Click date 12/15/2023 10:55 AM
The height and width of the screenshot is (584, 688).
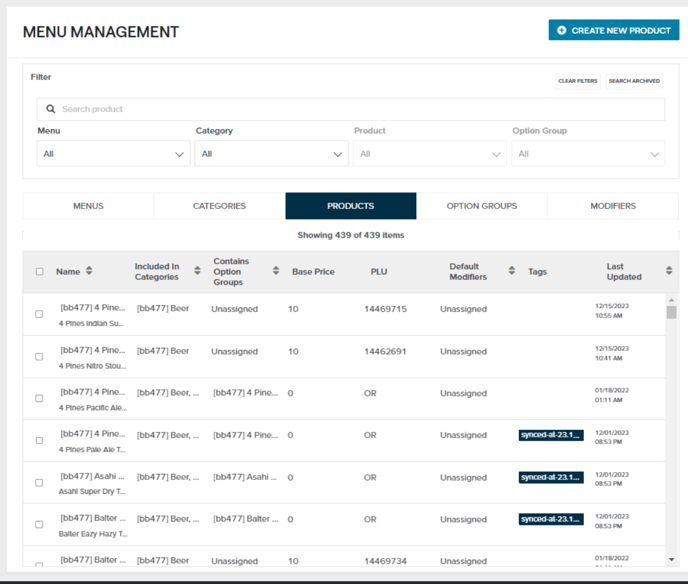(612, 311)
